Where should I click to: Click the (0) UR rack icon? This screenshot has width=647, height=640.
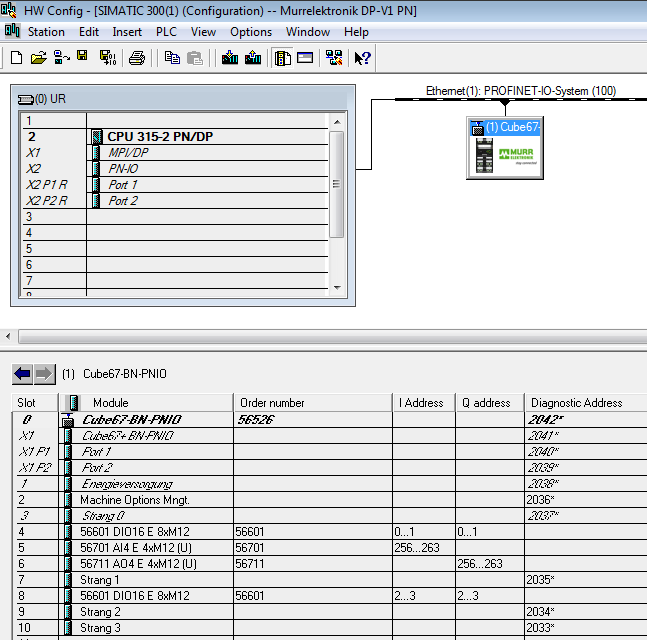tap(26, 99)
